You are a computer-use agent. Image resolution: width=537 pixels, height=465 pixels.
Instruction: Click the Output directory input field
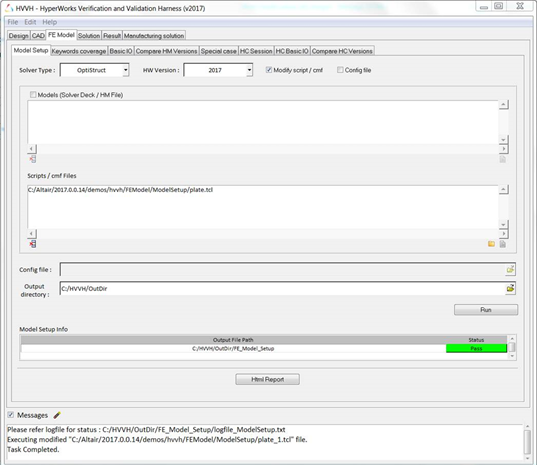pos(283,288)
